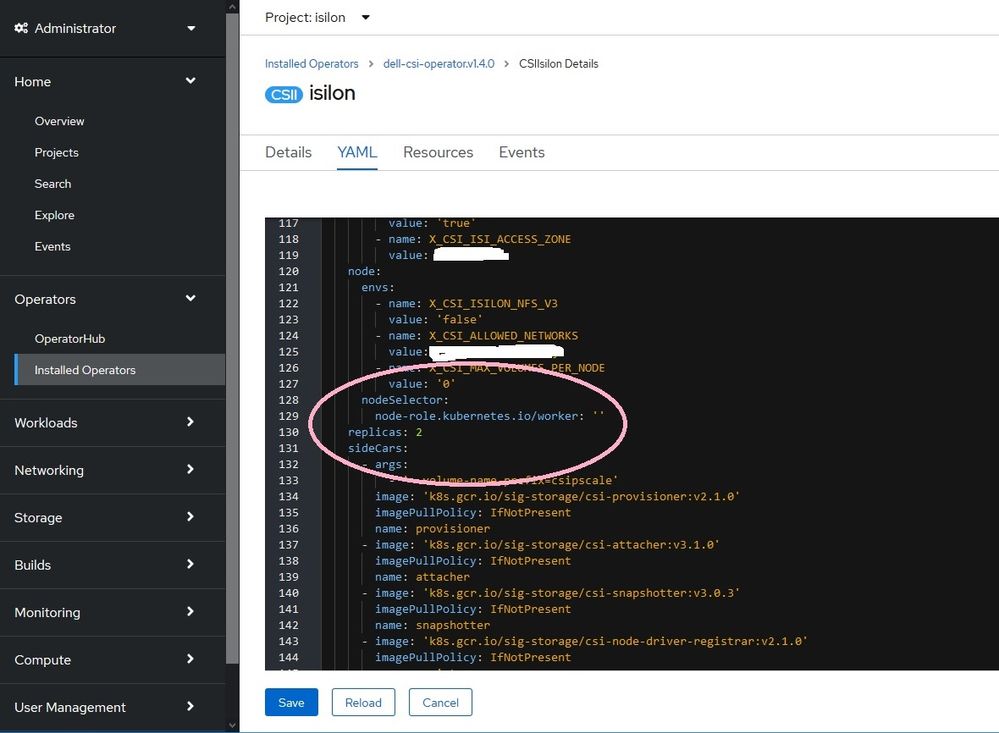Switch to the Details tab
The image size is (999, 733).
[288, 152]
